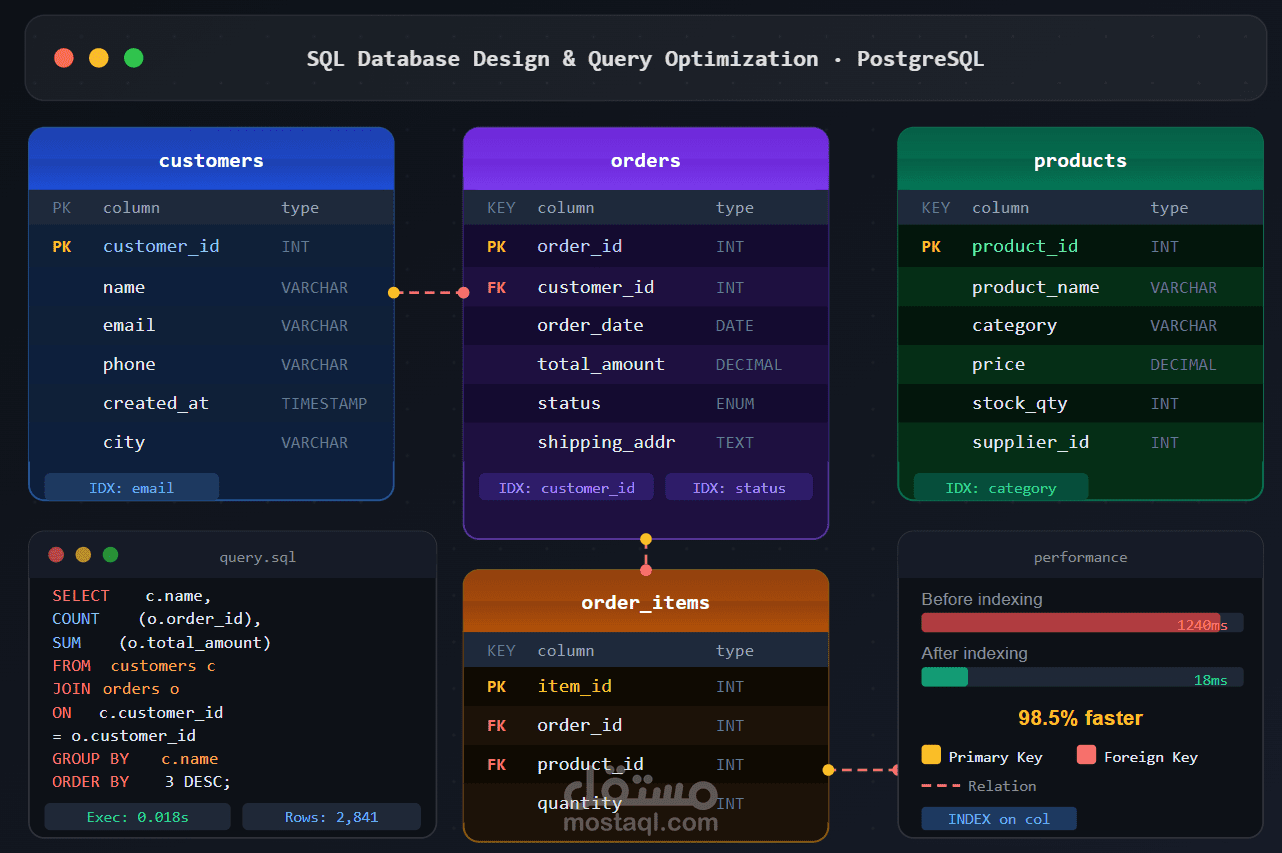Click the yellow dot in query.sql window

coord(84,555)
